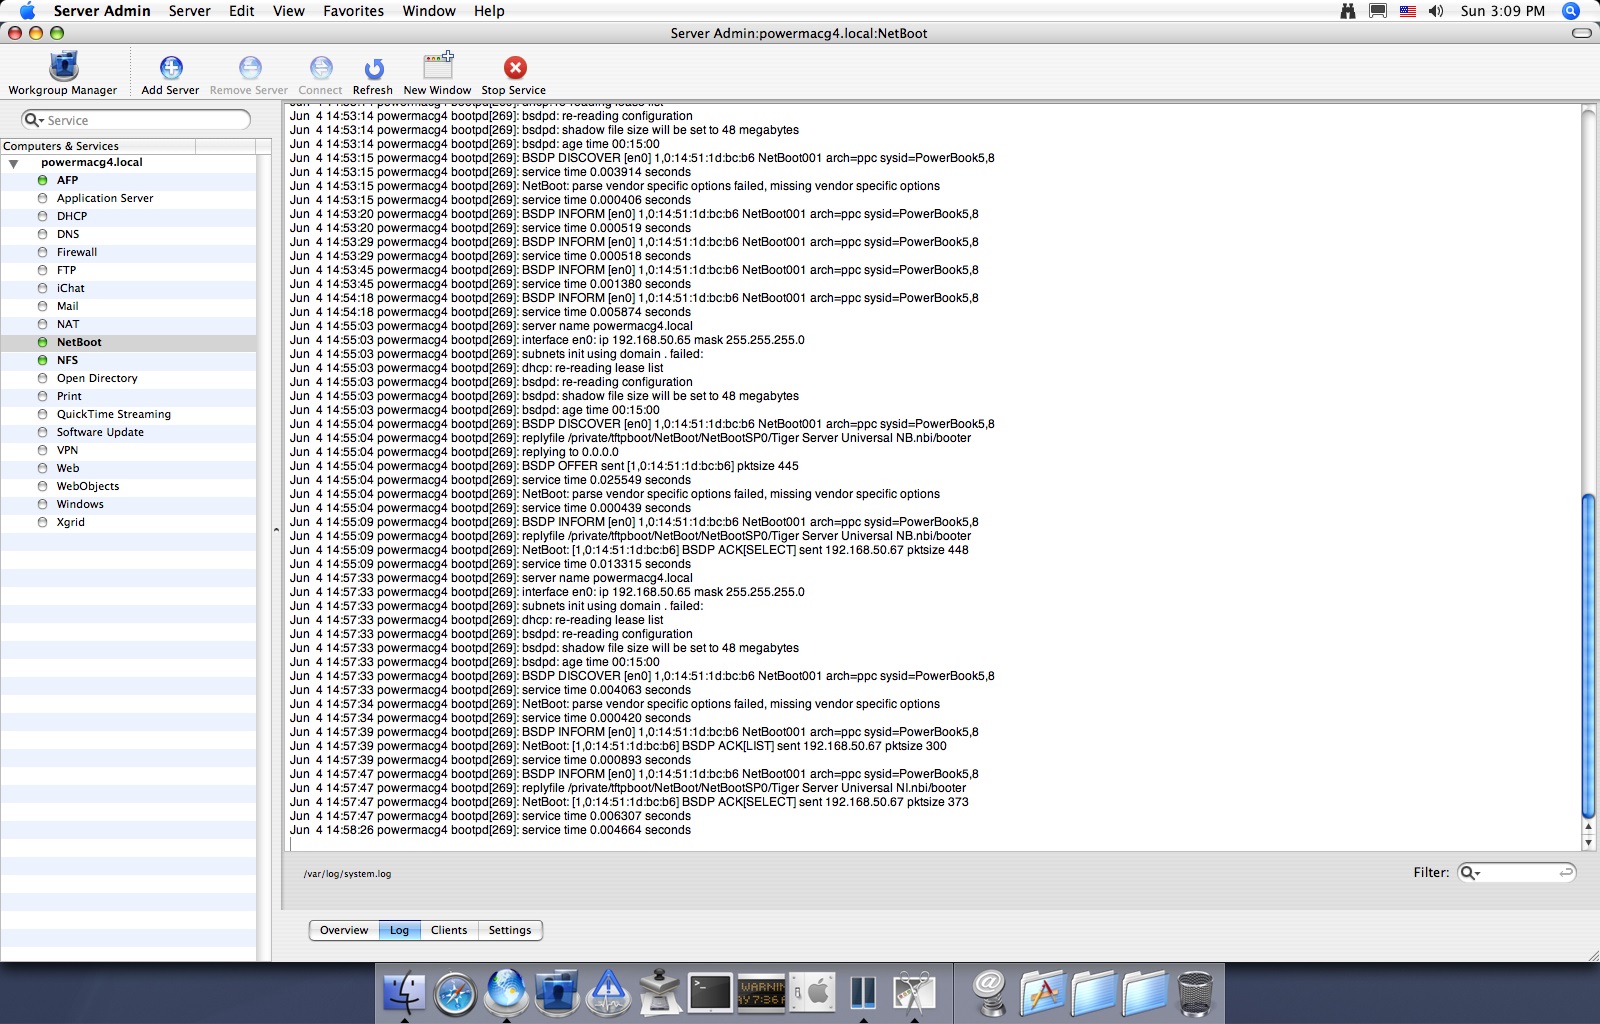The image size is (1600, 1024).
Task: Open the Settings tab
Action: click(x=510, y=930)
